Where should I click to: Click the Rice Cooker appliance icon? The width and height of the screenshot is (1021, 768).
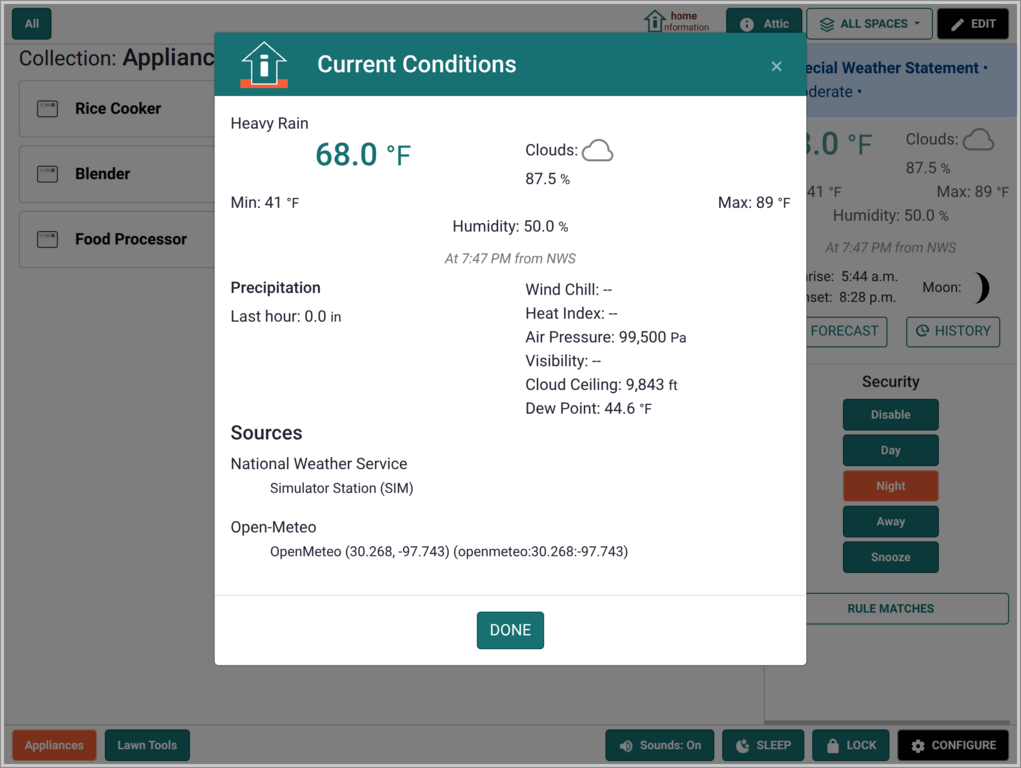(48, 109)
